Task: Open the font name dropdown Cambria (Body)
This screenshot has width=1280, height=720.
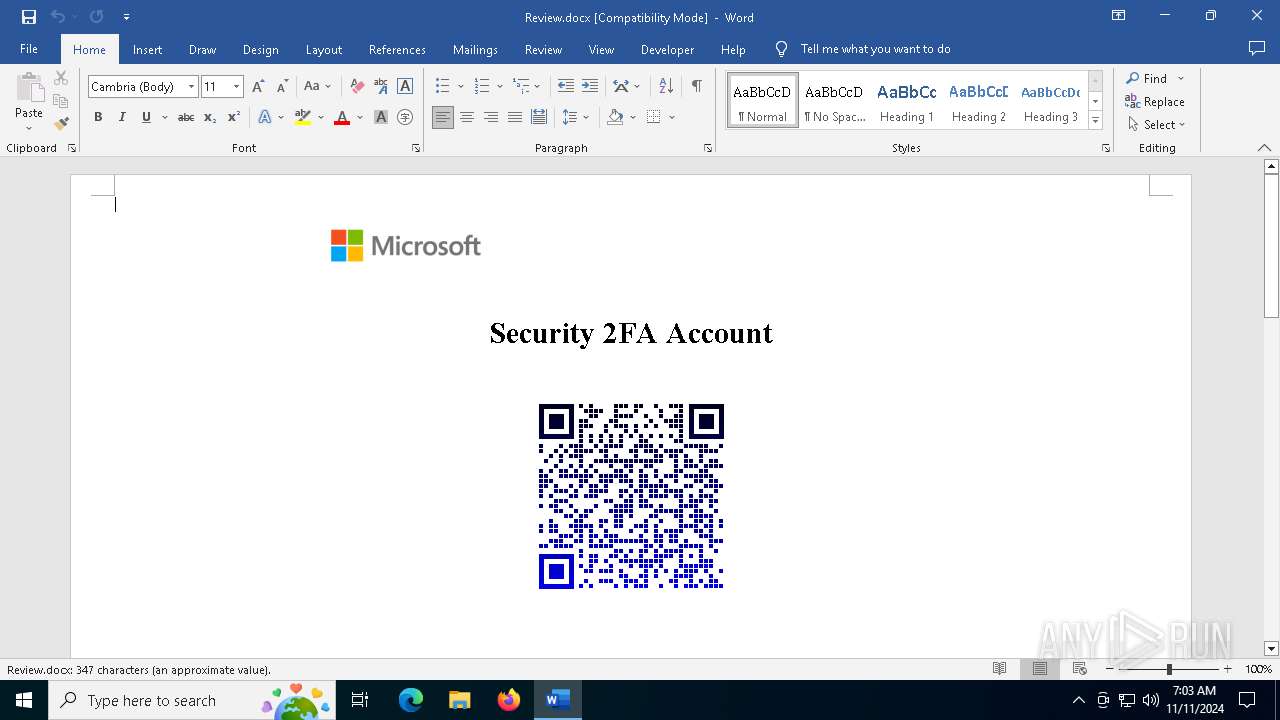Action: pos(191,87)
